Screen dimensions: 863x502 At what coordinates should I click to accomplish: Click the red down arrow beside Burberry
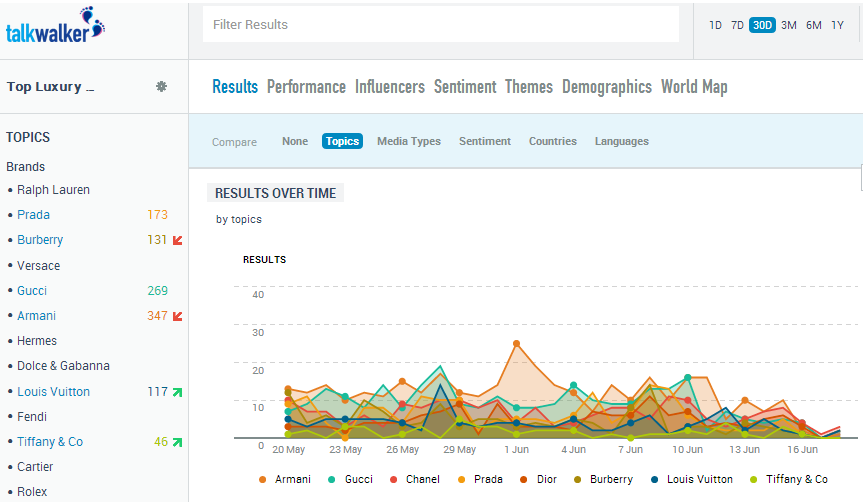tap(177, 240)
